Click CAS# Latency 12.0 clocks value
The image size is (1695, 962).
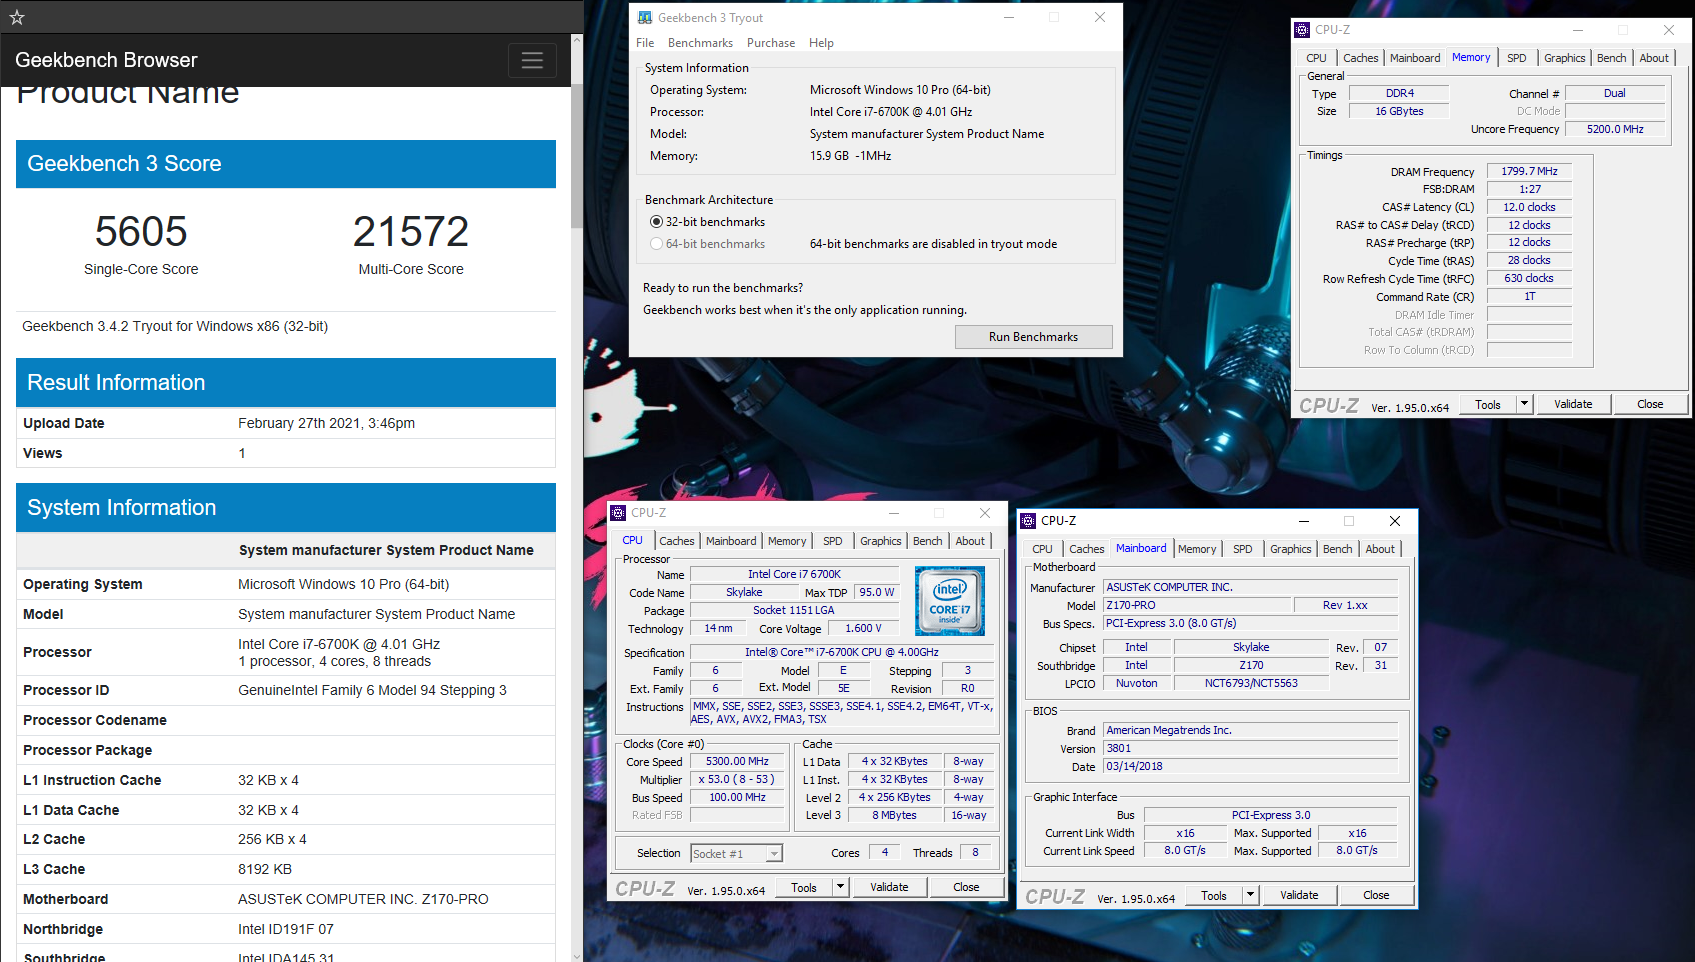[1529, 207]
